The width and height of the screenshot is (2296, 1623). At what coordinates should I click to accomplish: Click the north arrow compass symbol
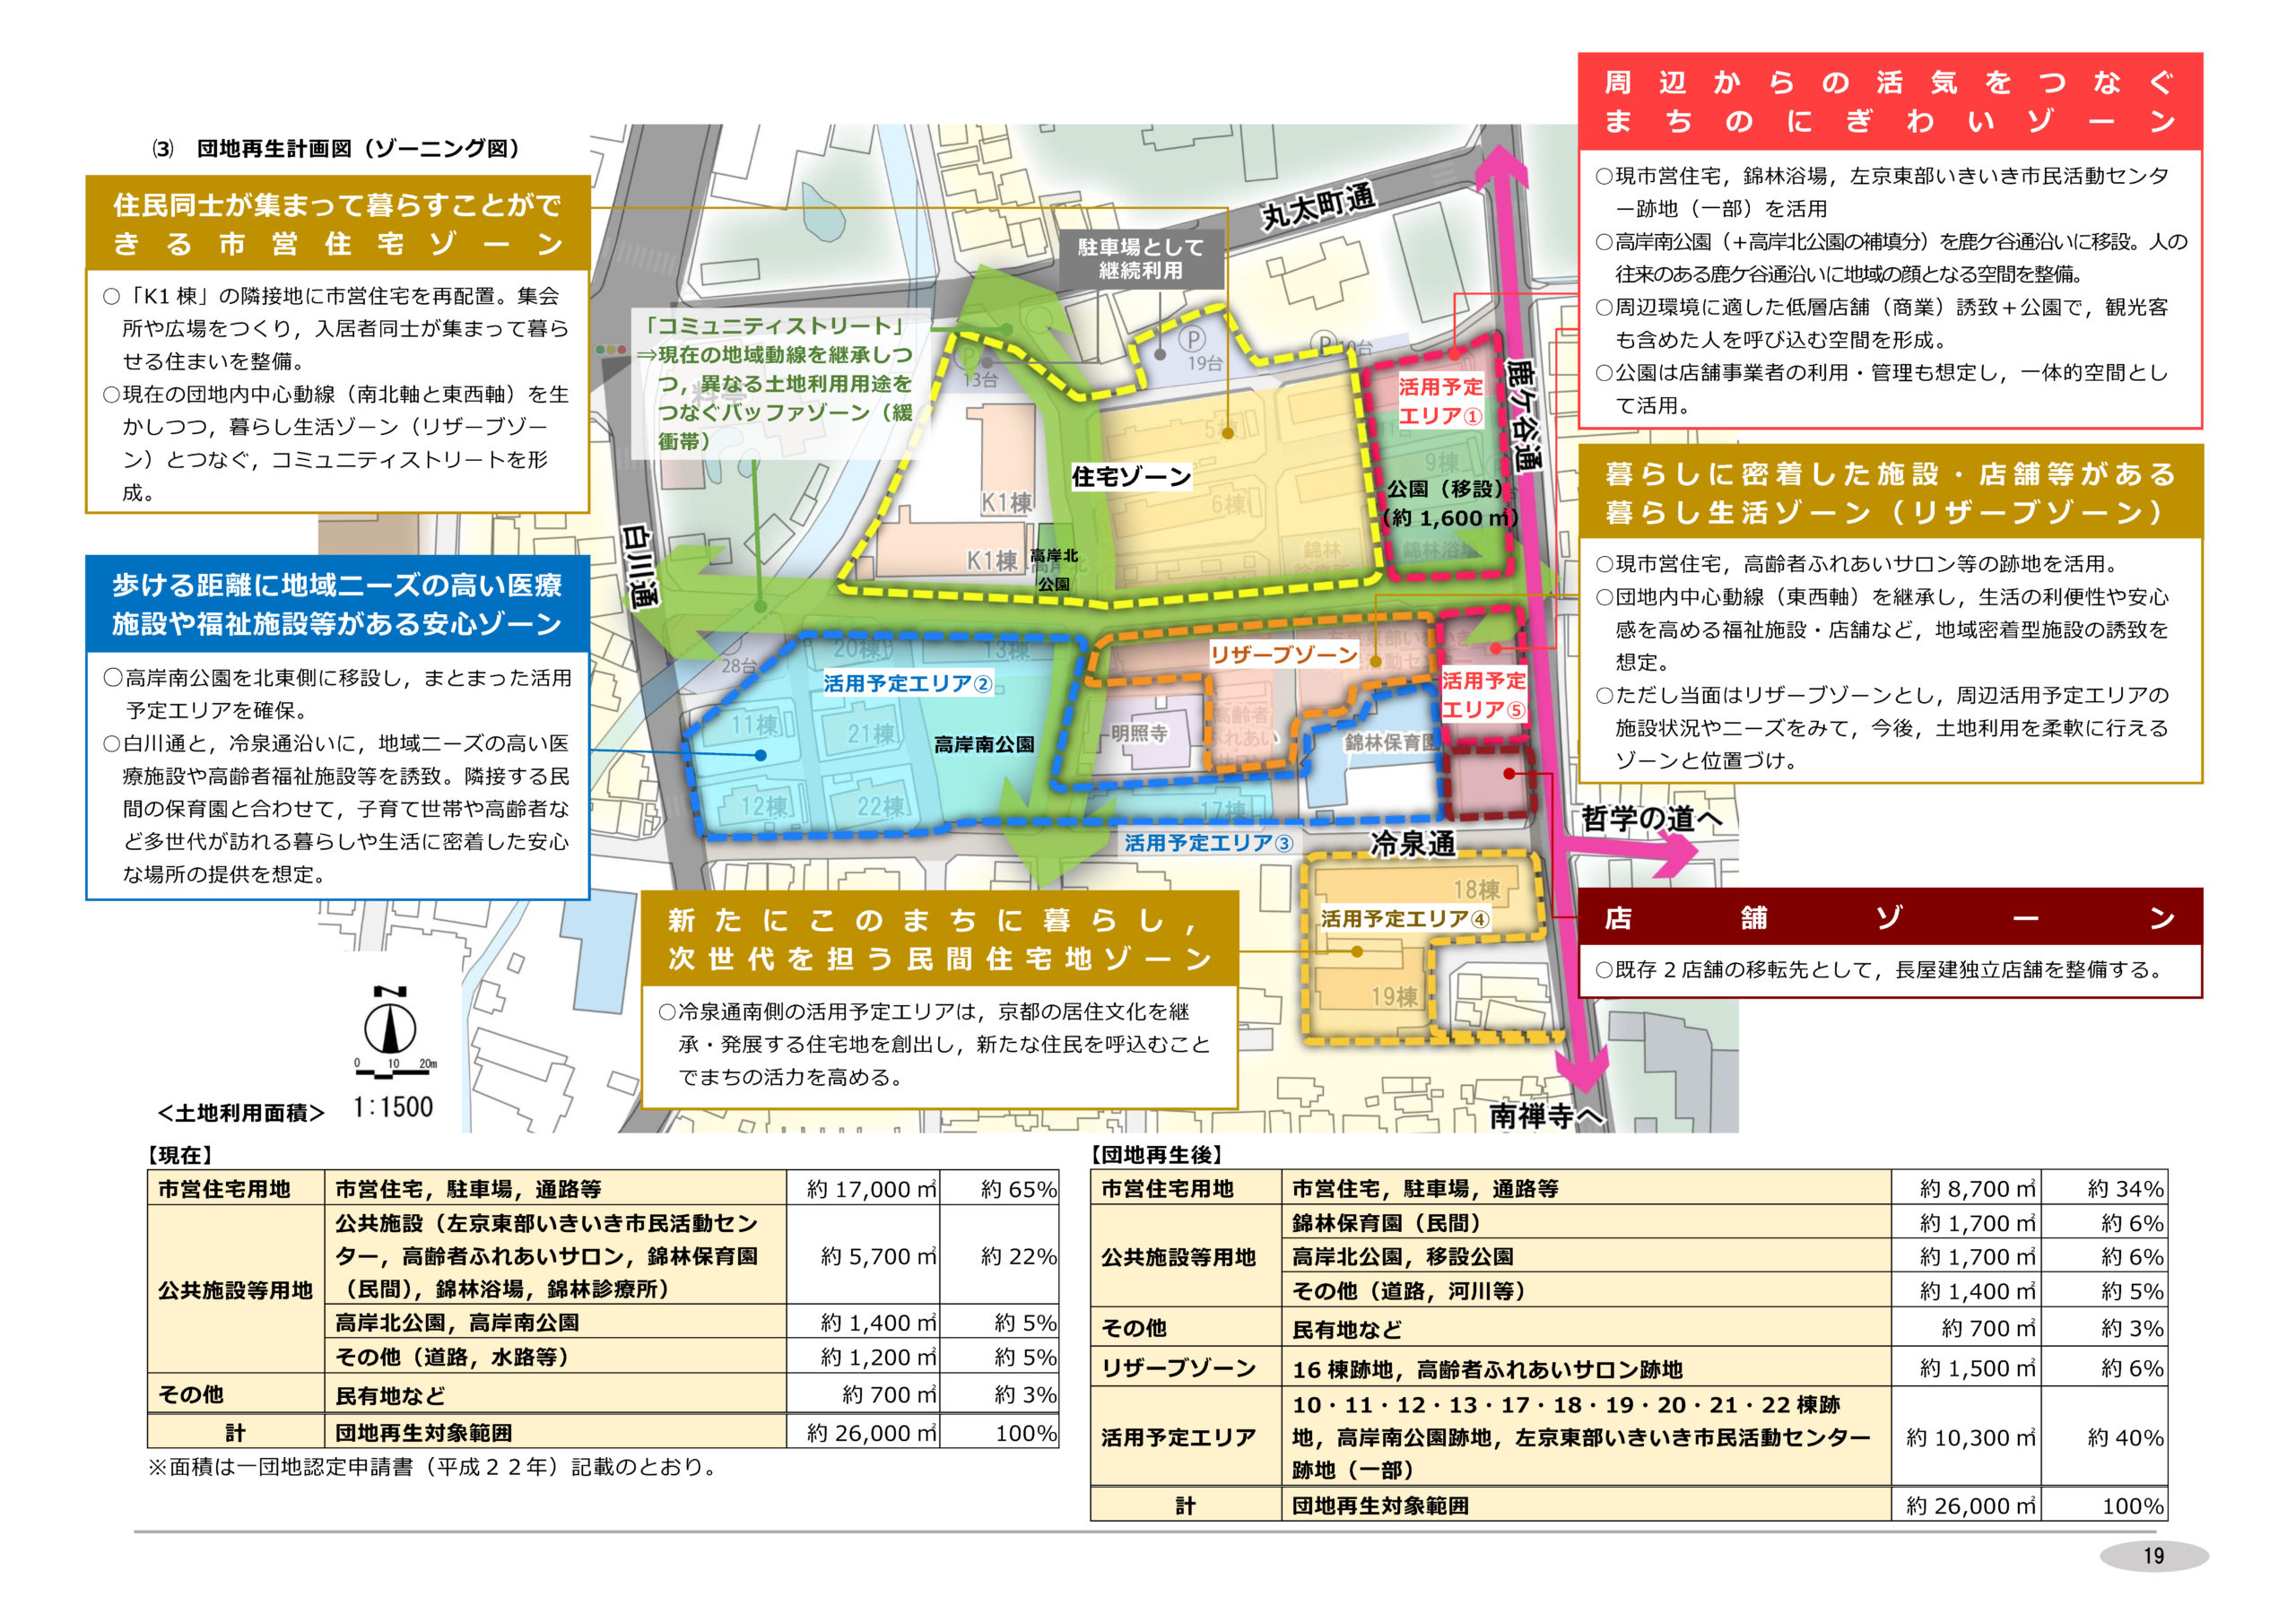tap(390, 1022)
